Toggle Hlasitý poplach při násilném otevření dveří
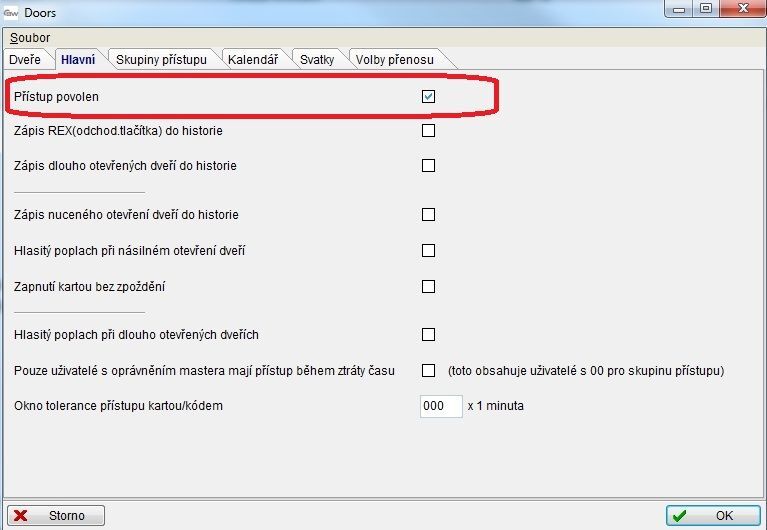767x530 pixels. coord(428,251)
